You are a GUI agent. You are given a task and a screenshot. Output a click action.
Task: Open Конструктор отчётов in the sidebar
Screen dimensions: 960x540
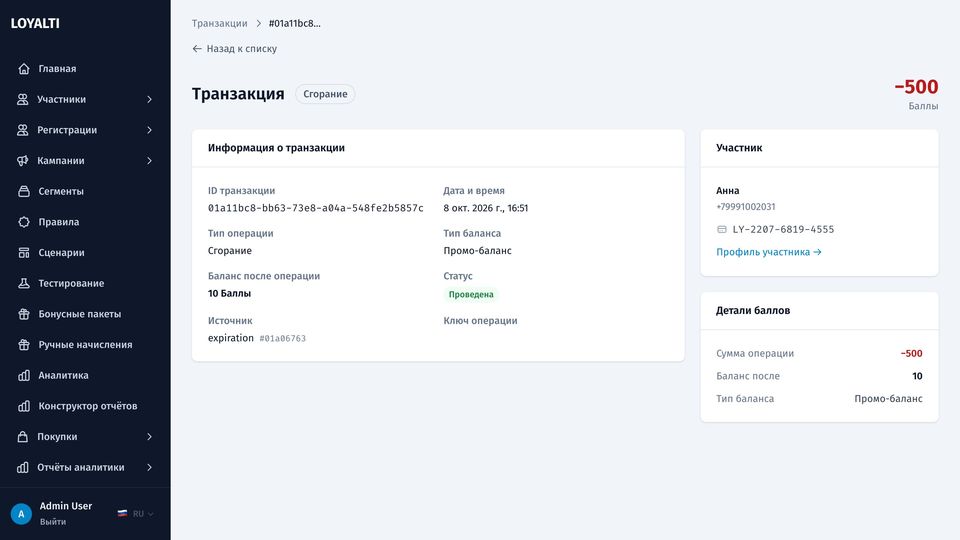85,406
